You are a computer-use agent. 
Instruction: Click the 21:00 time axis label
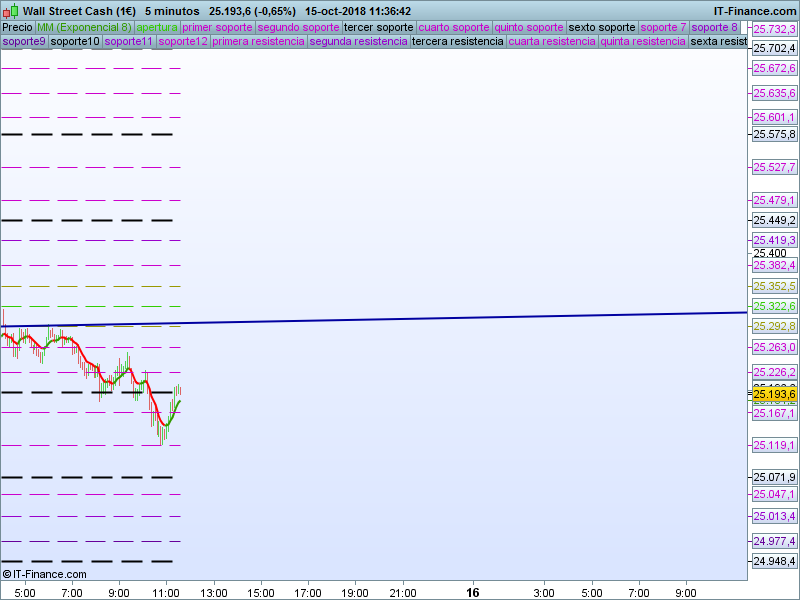403,593
